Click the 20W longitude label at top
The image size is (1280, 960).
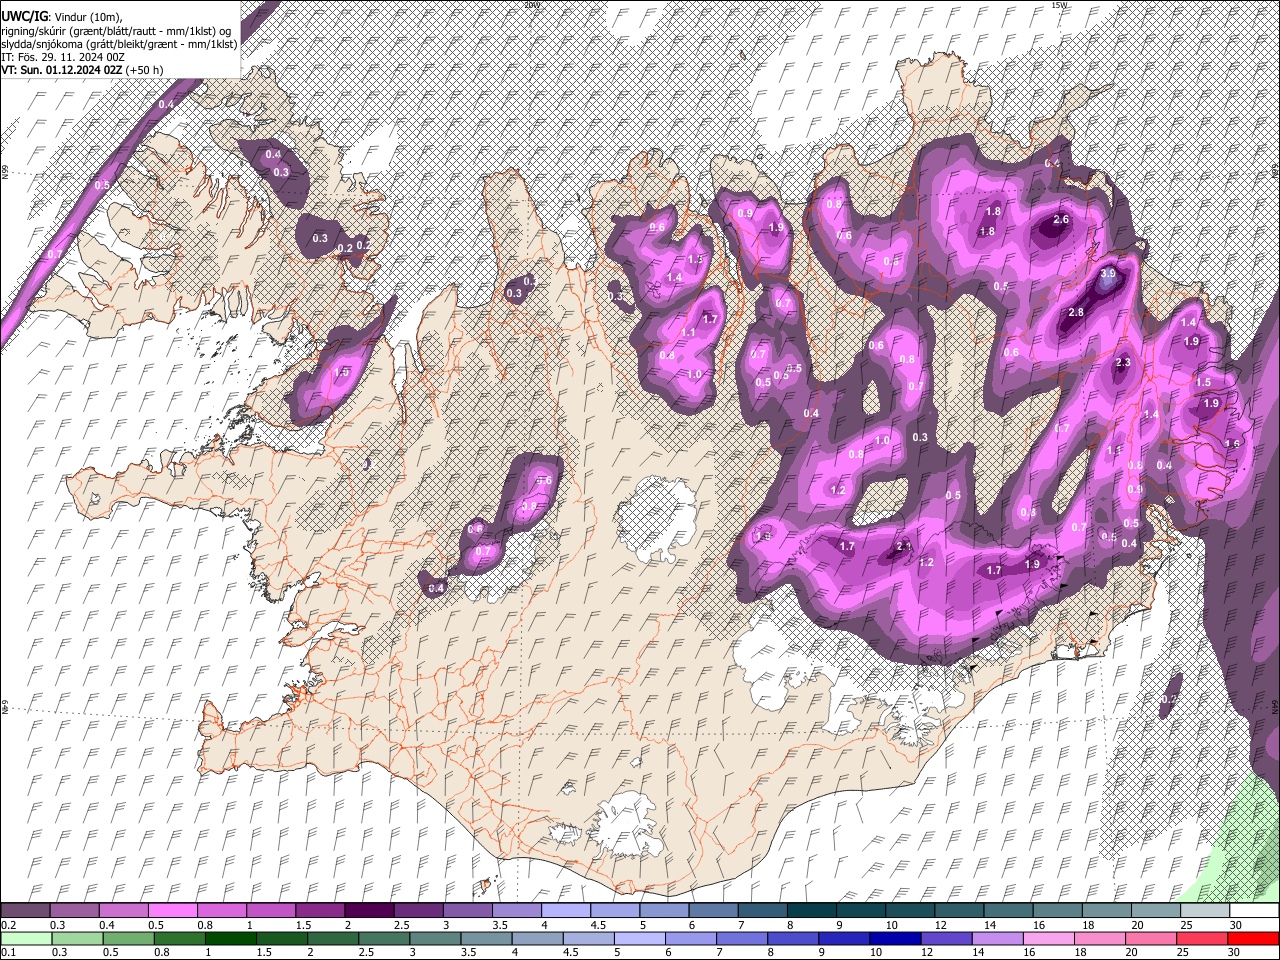point(531,5)
